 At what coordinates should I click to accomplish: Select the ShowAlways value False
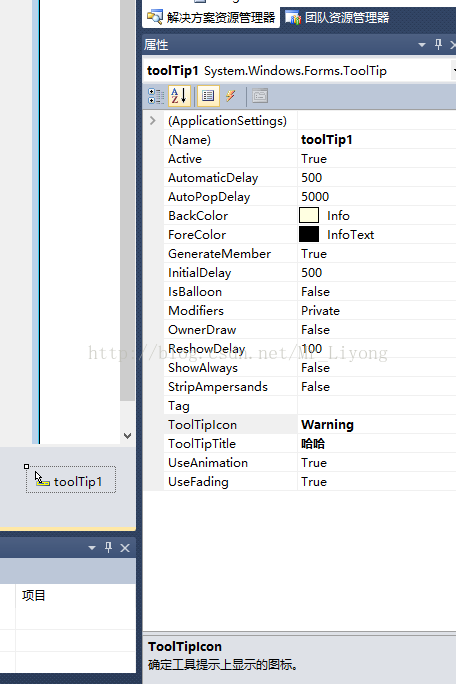click(377, 367)
